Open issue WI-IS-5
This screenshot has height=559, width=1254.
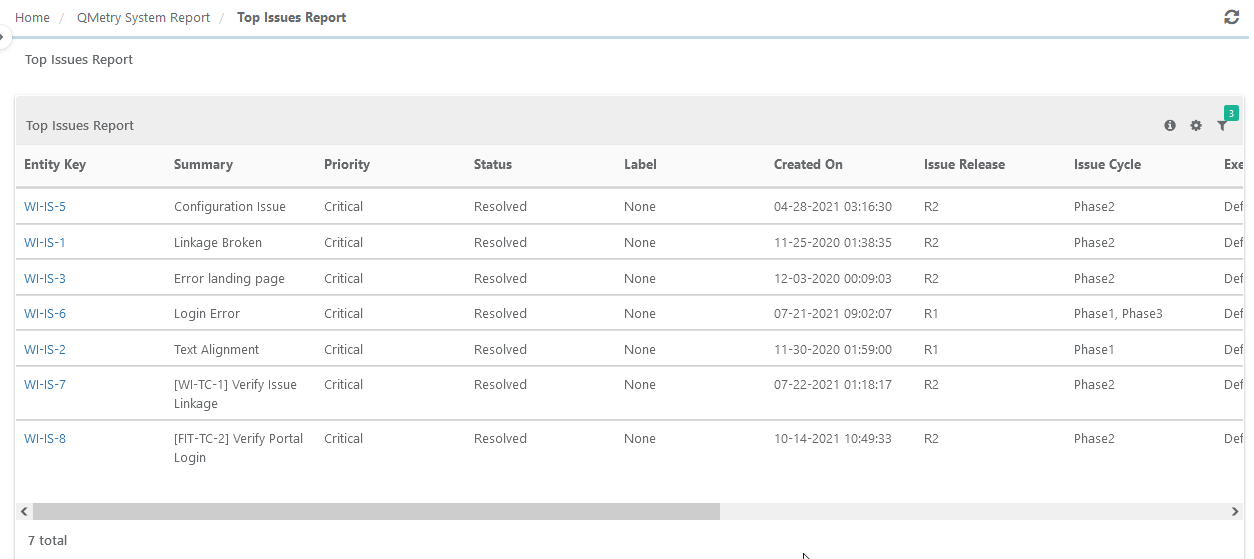[45, 207]
